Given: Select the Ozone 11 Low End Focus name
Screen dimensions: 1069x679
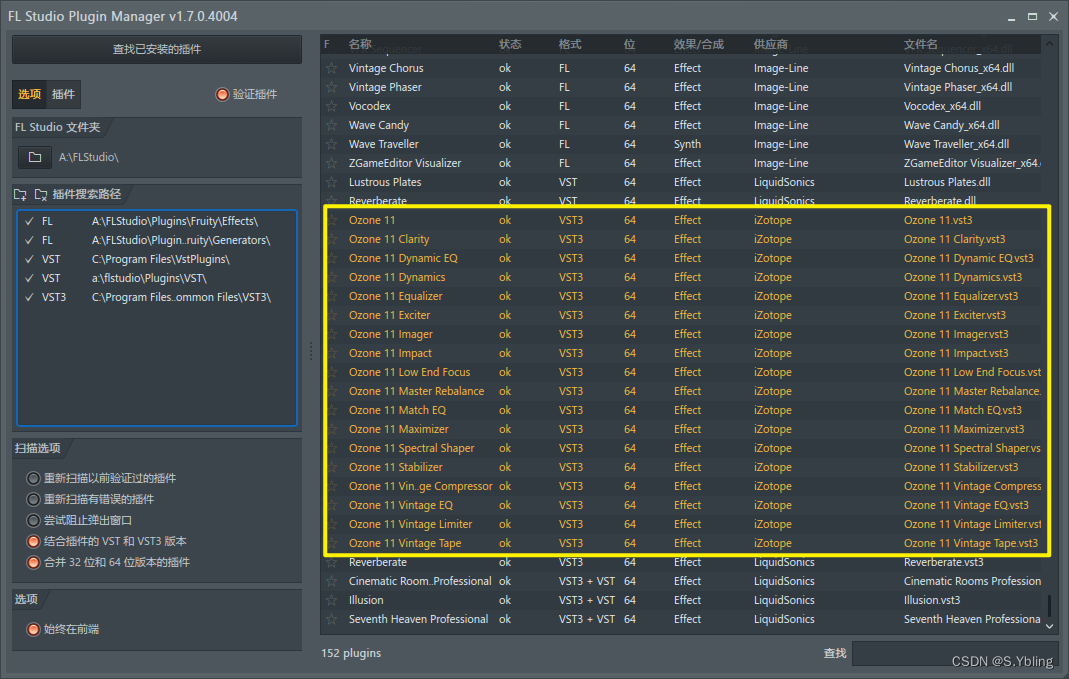Looking at the screenshot, I should (410, 372).
